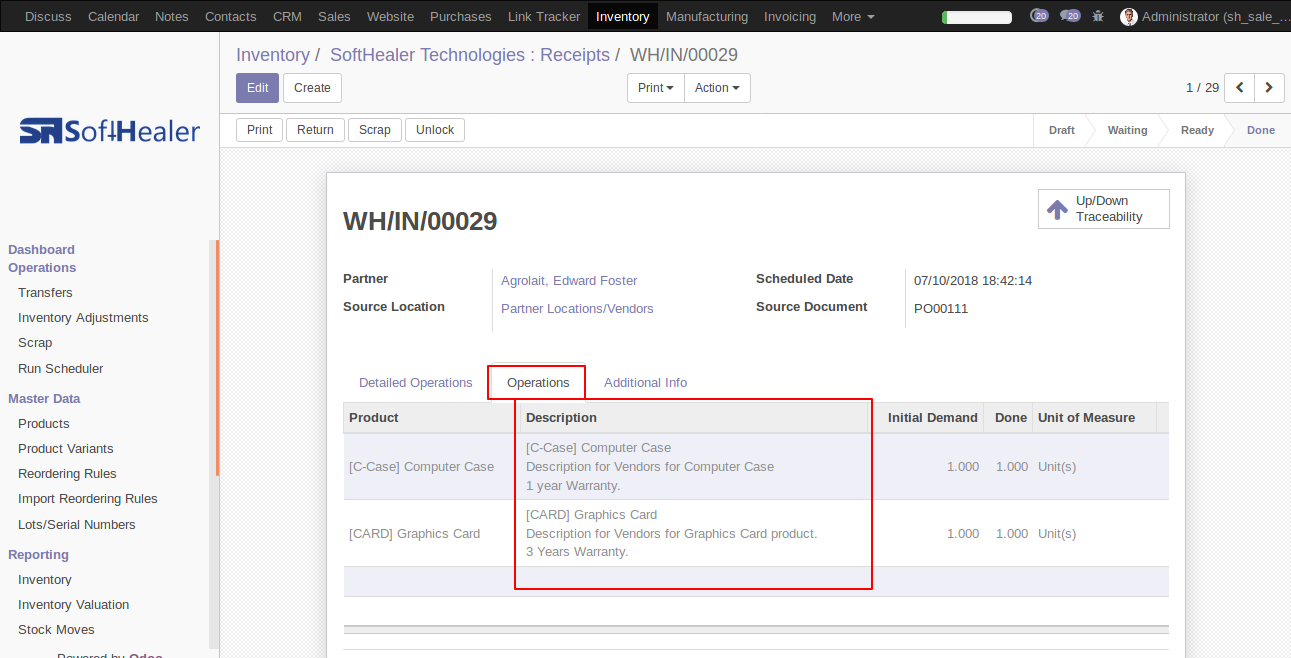
Task: Click the SoftHealer logo
Action: click(109, 131)
